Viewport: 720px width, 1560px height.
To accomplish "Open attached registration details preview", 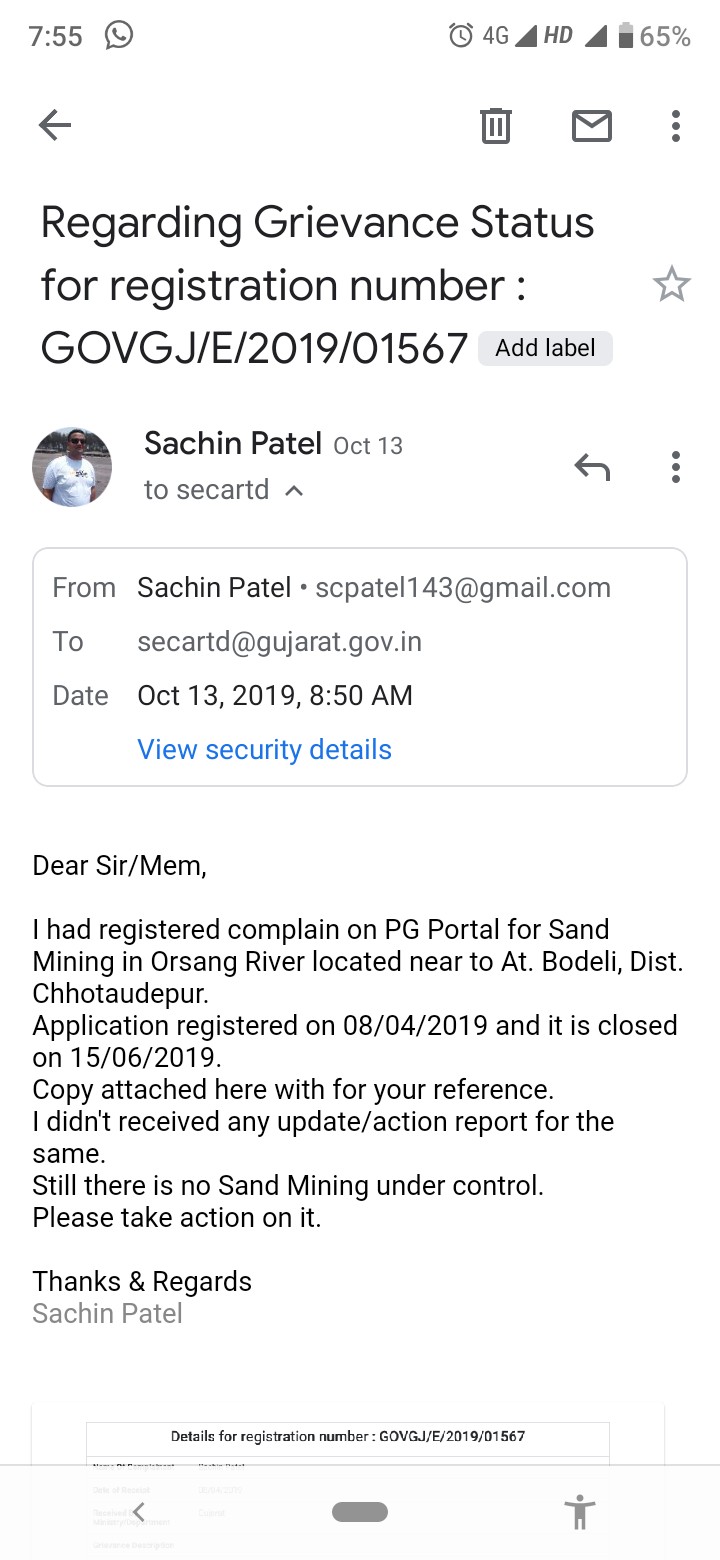I will [x=348, y=1482].
